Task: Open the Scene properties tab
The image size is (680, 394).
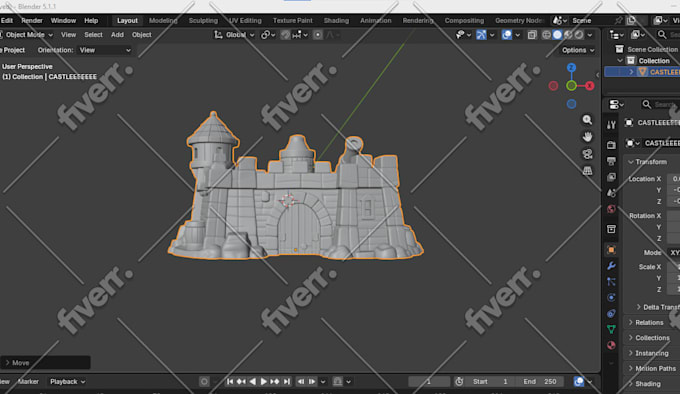Action: click(x=611, y=193)
